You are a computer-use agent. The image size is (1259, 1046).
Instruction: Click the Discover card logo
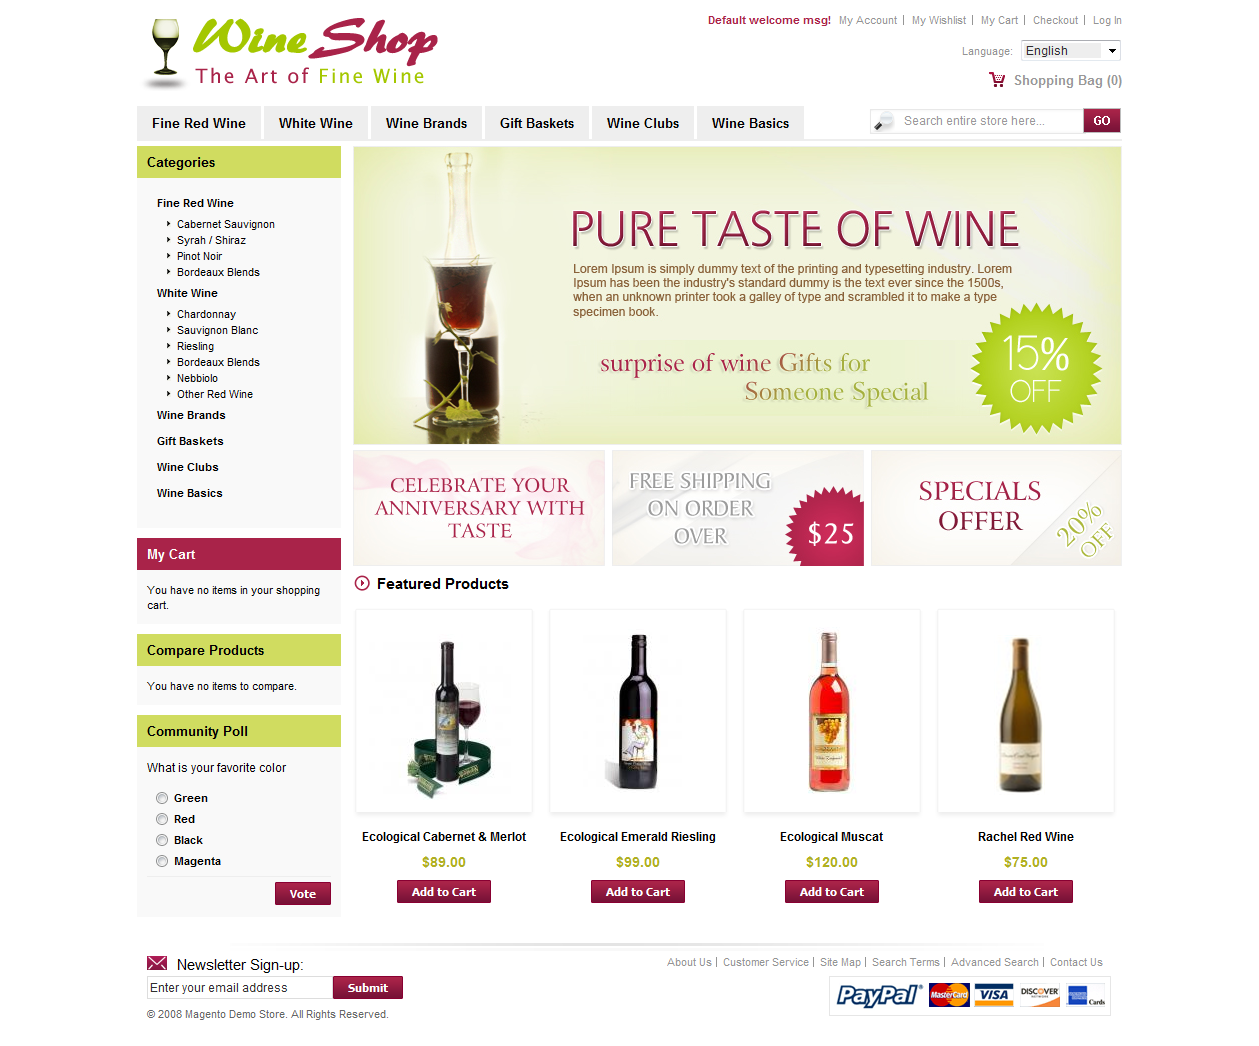[1040, 995]
